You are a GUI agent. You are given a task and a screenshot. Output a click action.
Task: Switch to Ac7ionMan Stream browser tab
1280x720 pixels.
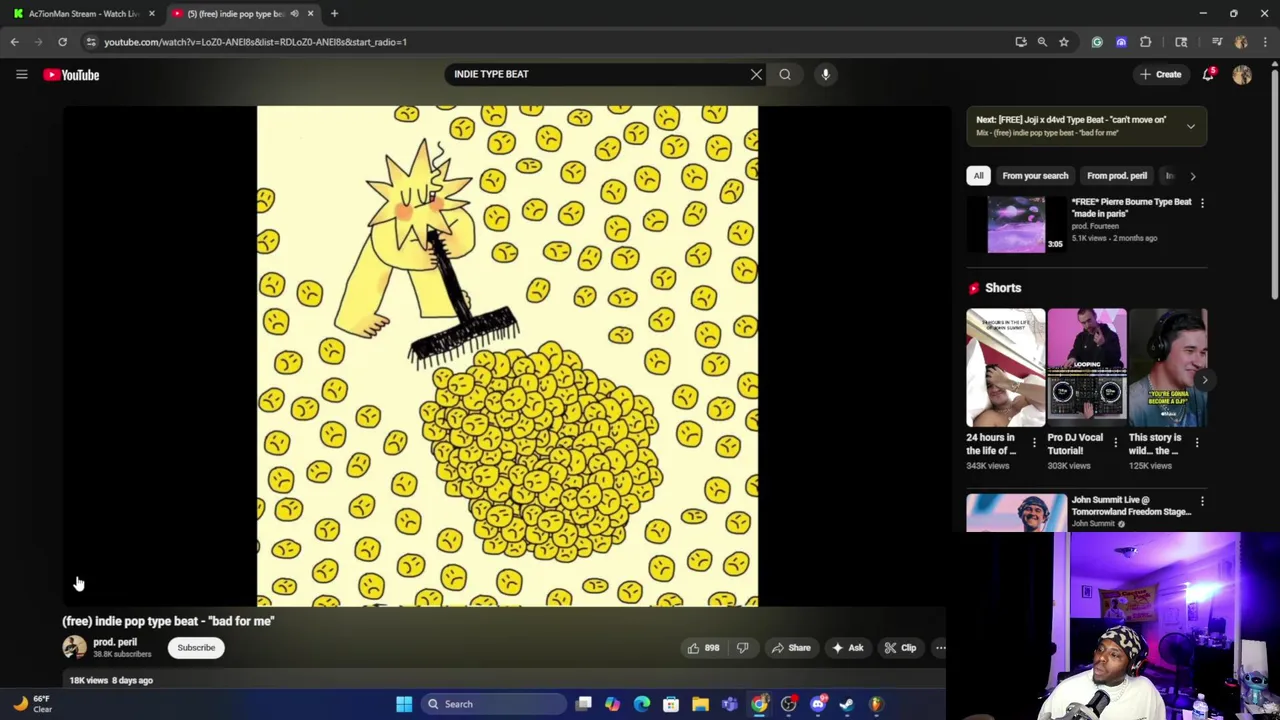point(82,14)
